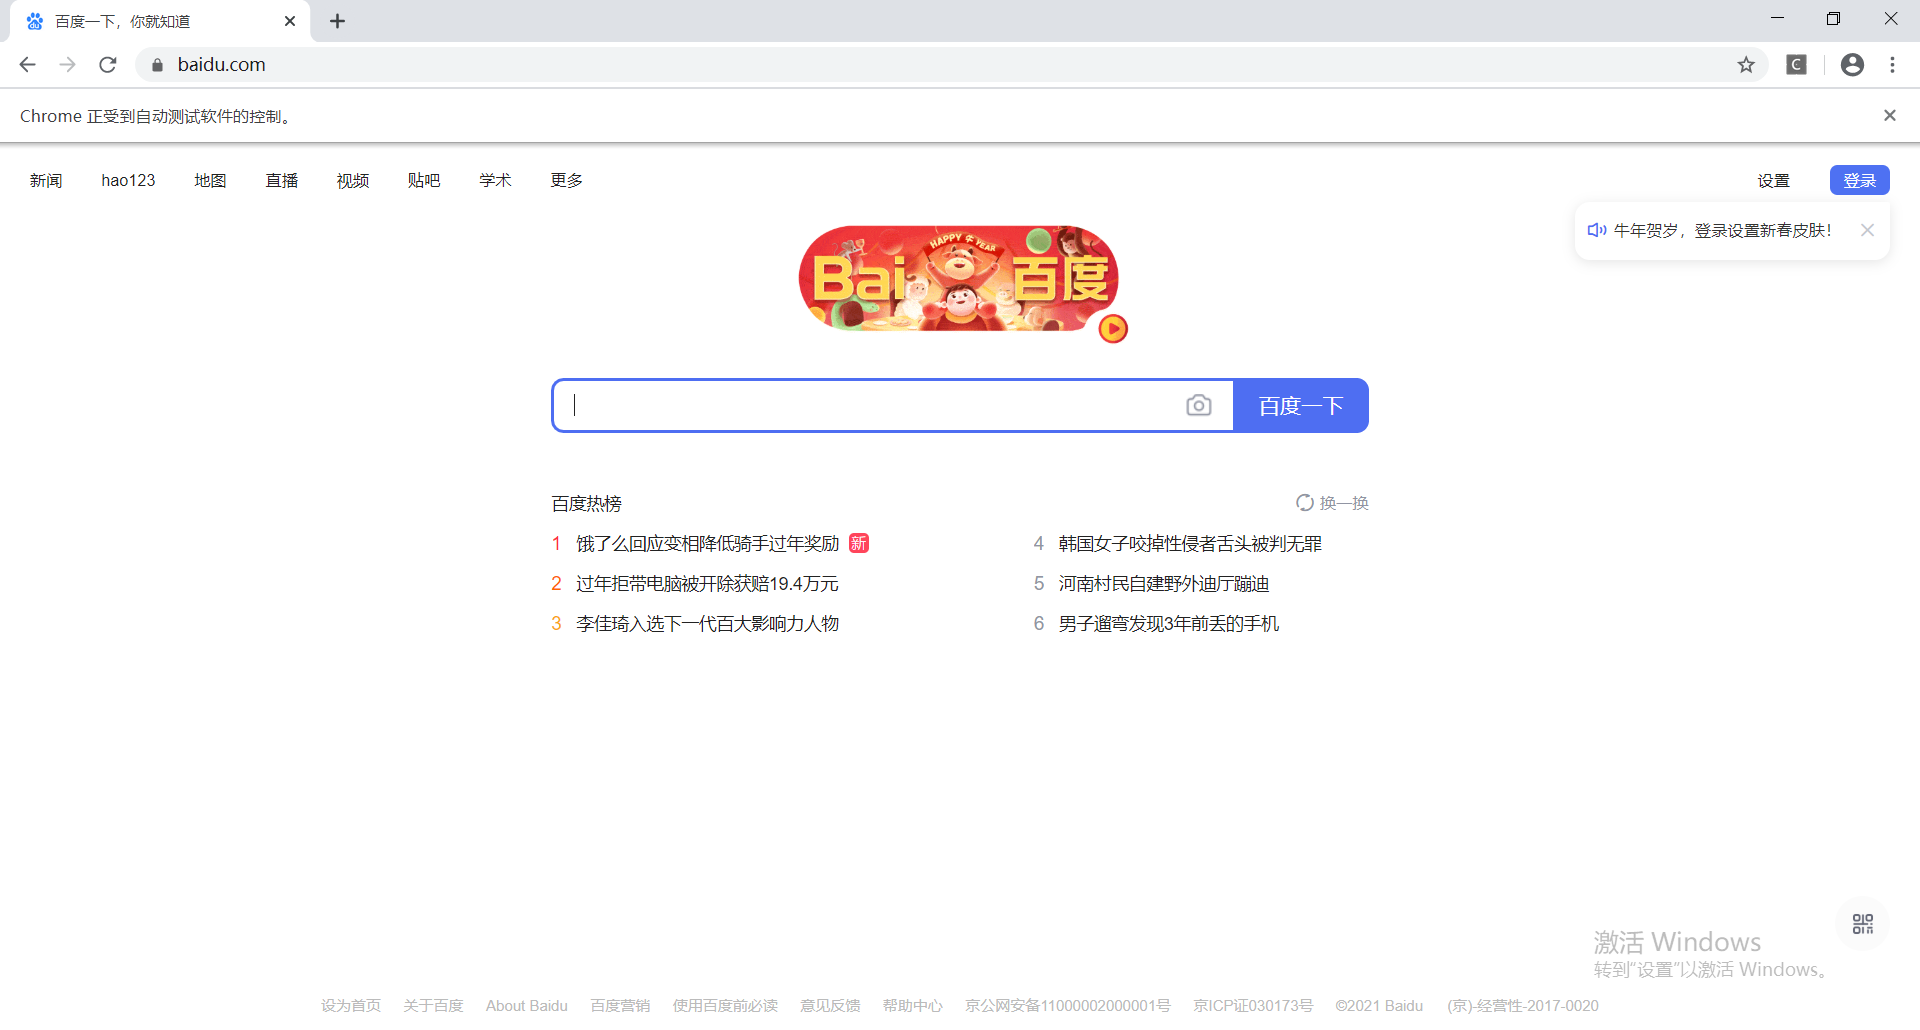Click the browser forward arrow
Screen dimensions: 1920x1030
[x=67, y=64]
